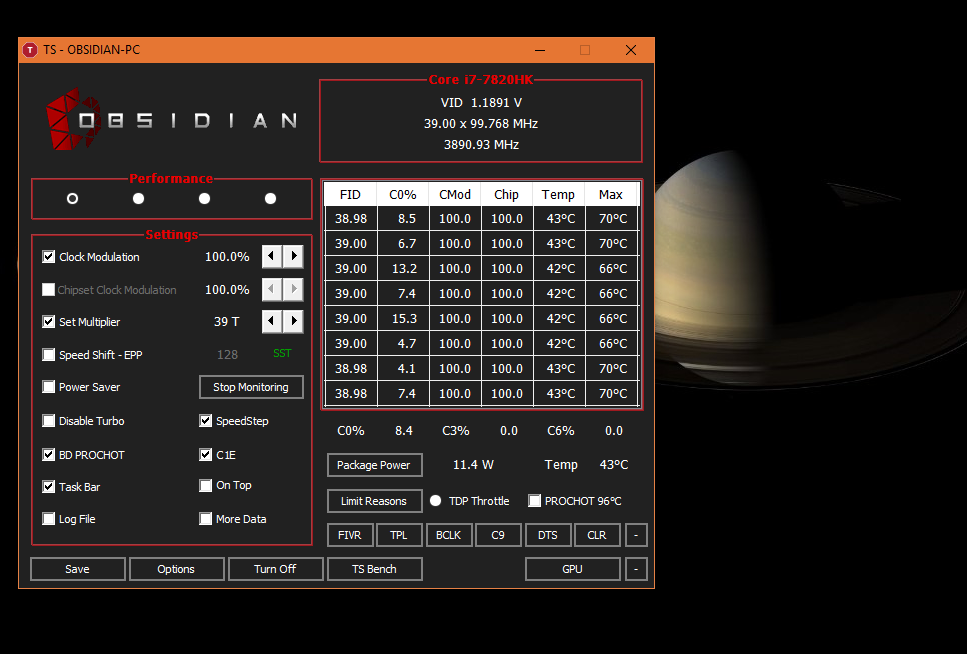The height and width of the screenshot is (654, 967).
Task: Click the Turn Off button
Action: [275, 569]
